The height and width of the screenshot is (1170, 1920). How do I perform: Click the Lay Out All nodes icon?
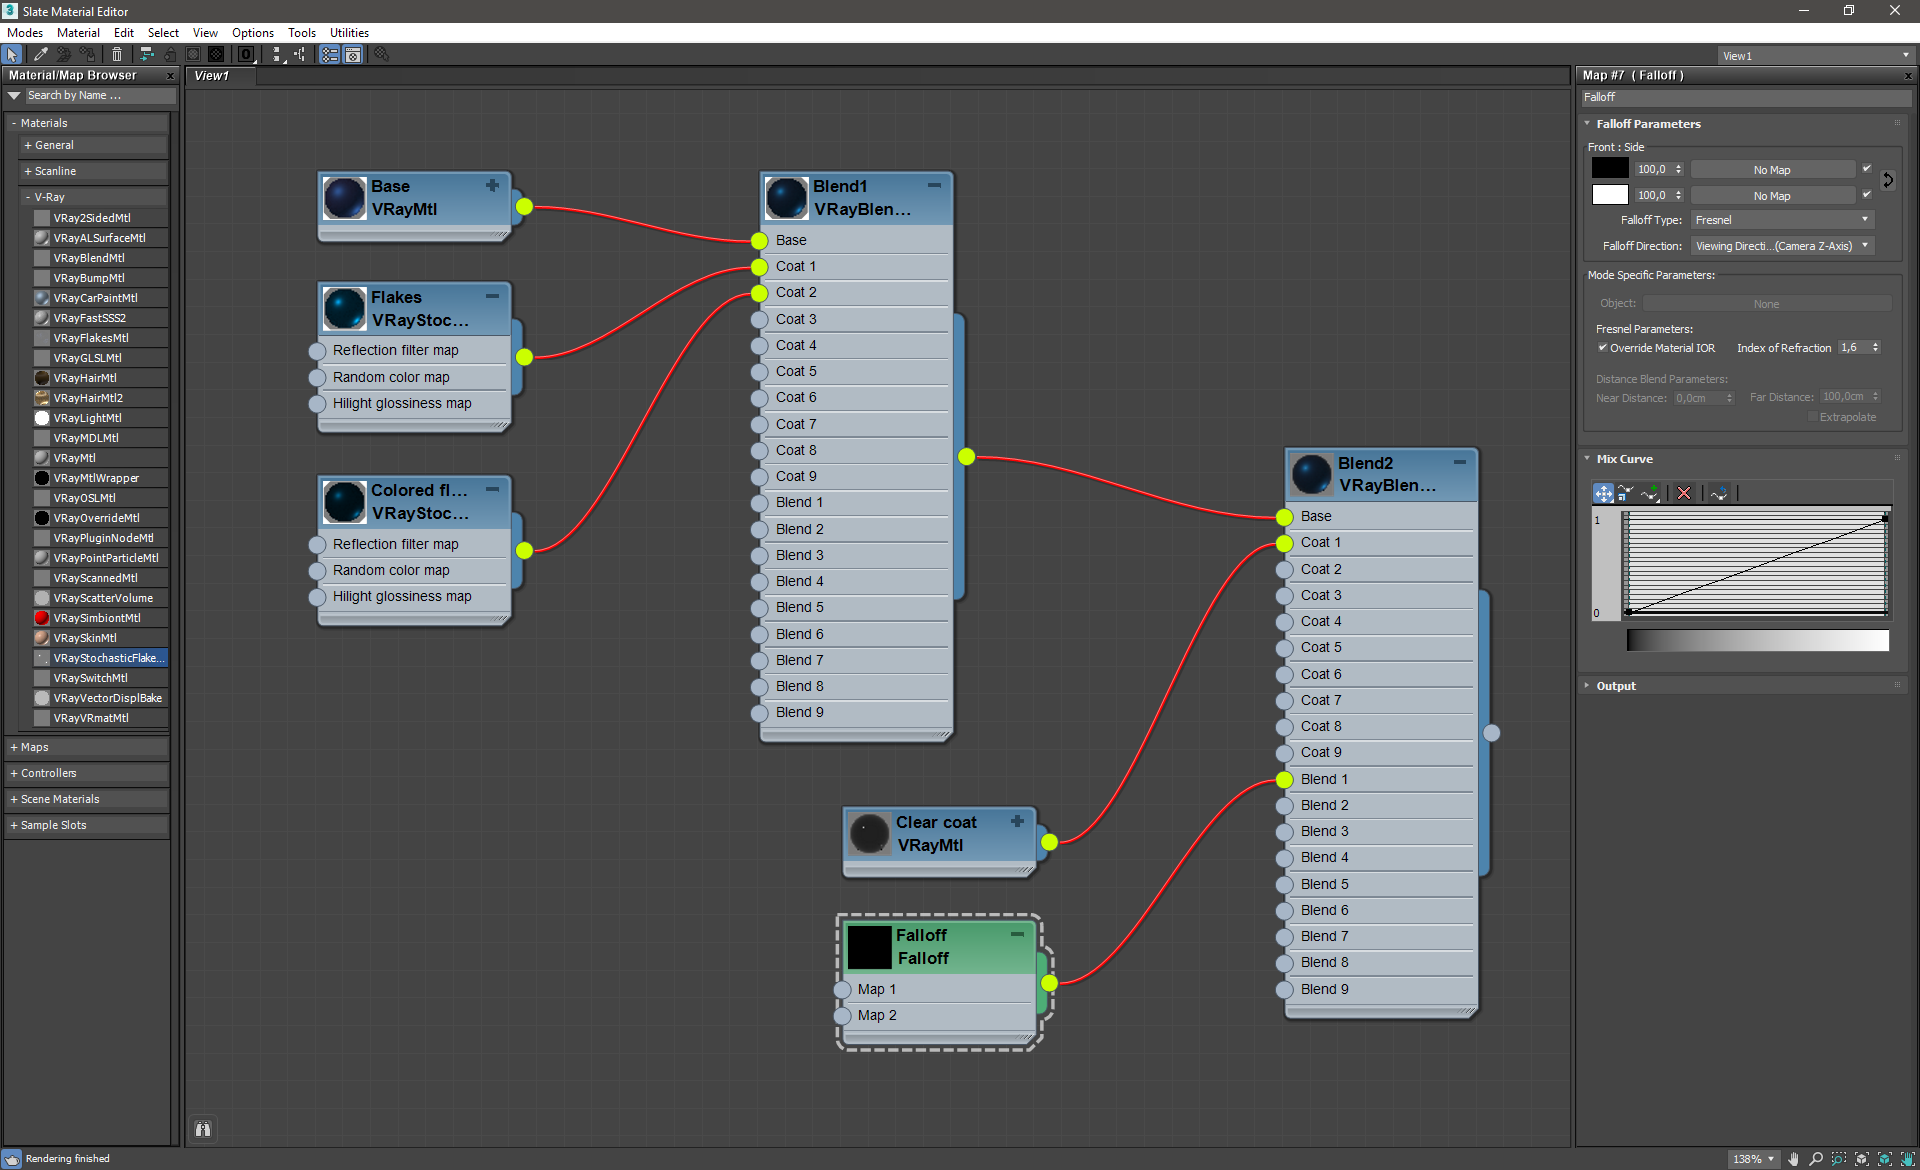click(x=277, y=55)
